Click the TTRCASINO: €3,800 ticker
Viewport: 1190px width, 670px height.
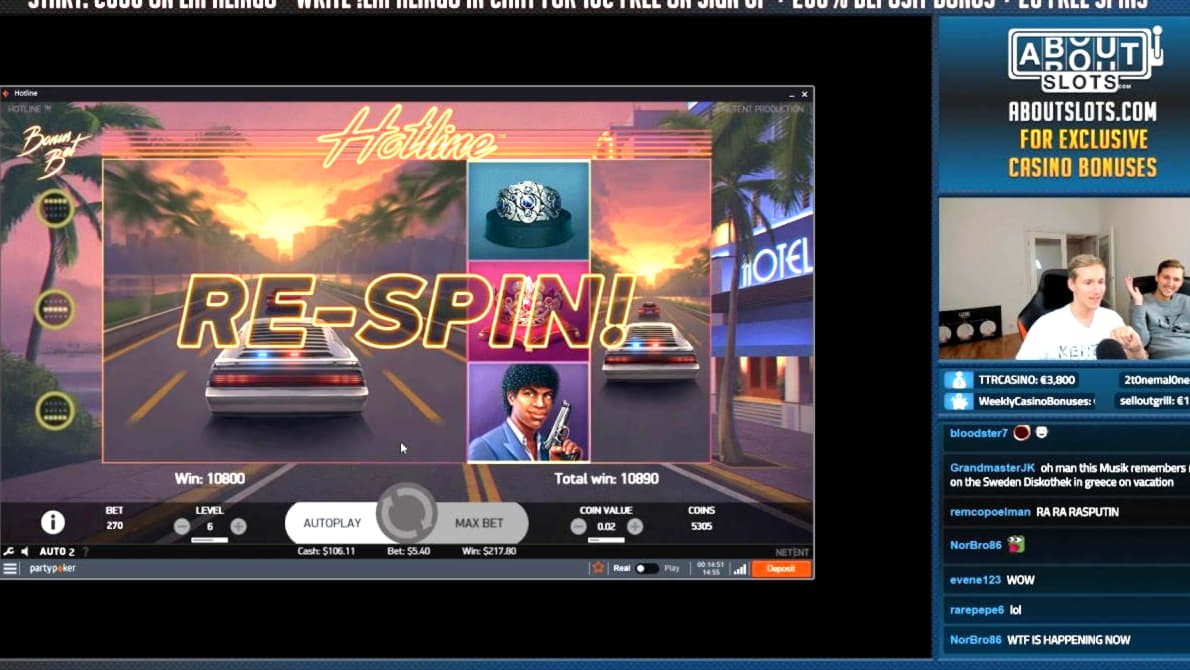point(1027,380)
